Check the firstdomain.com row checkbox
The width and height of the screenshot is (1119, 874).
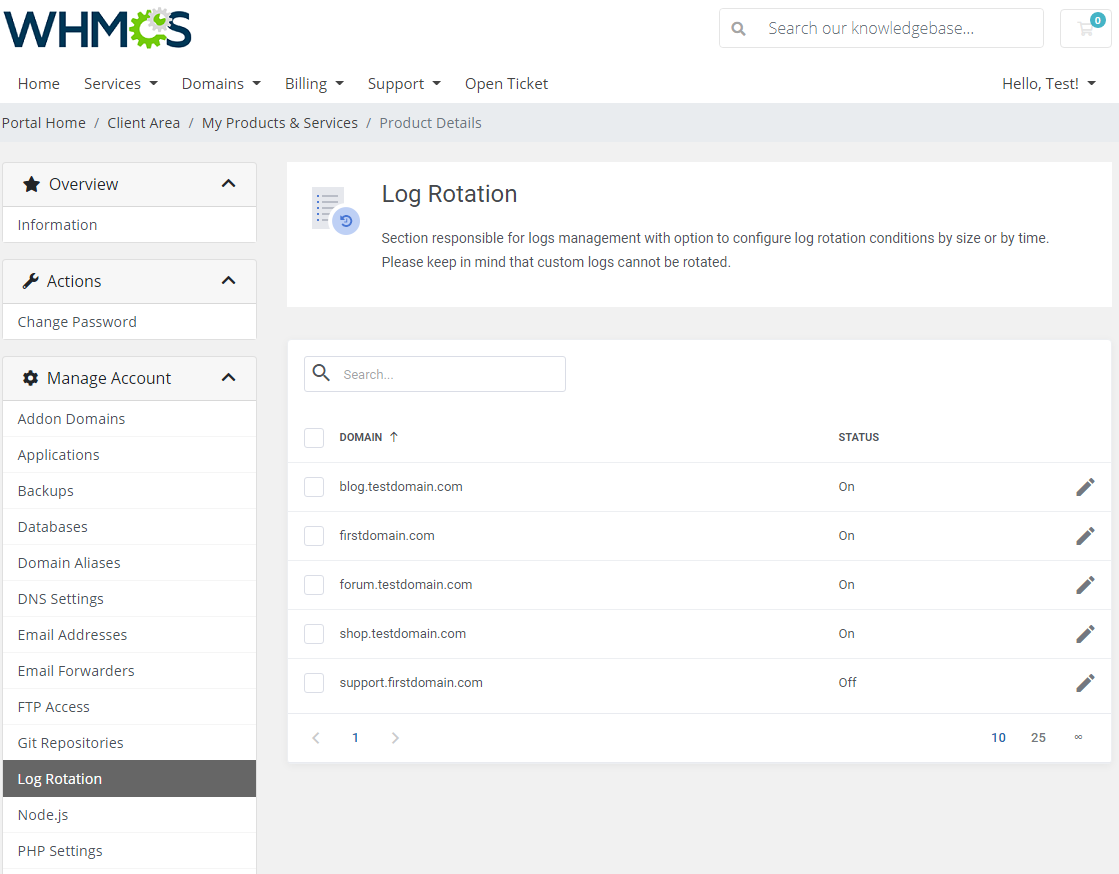click(314, 536)
